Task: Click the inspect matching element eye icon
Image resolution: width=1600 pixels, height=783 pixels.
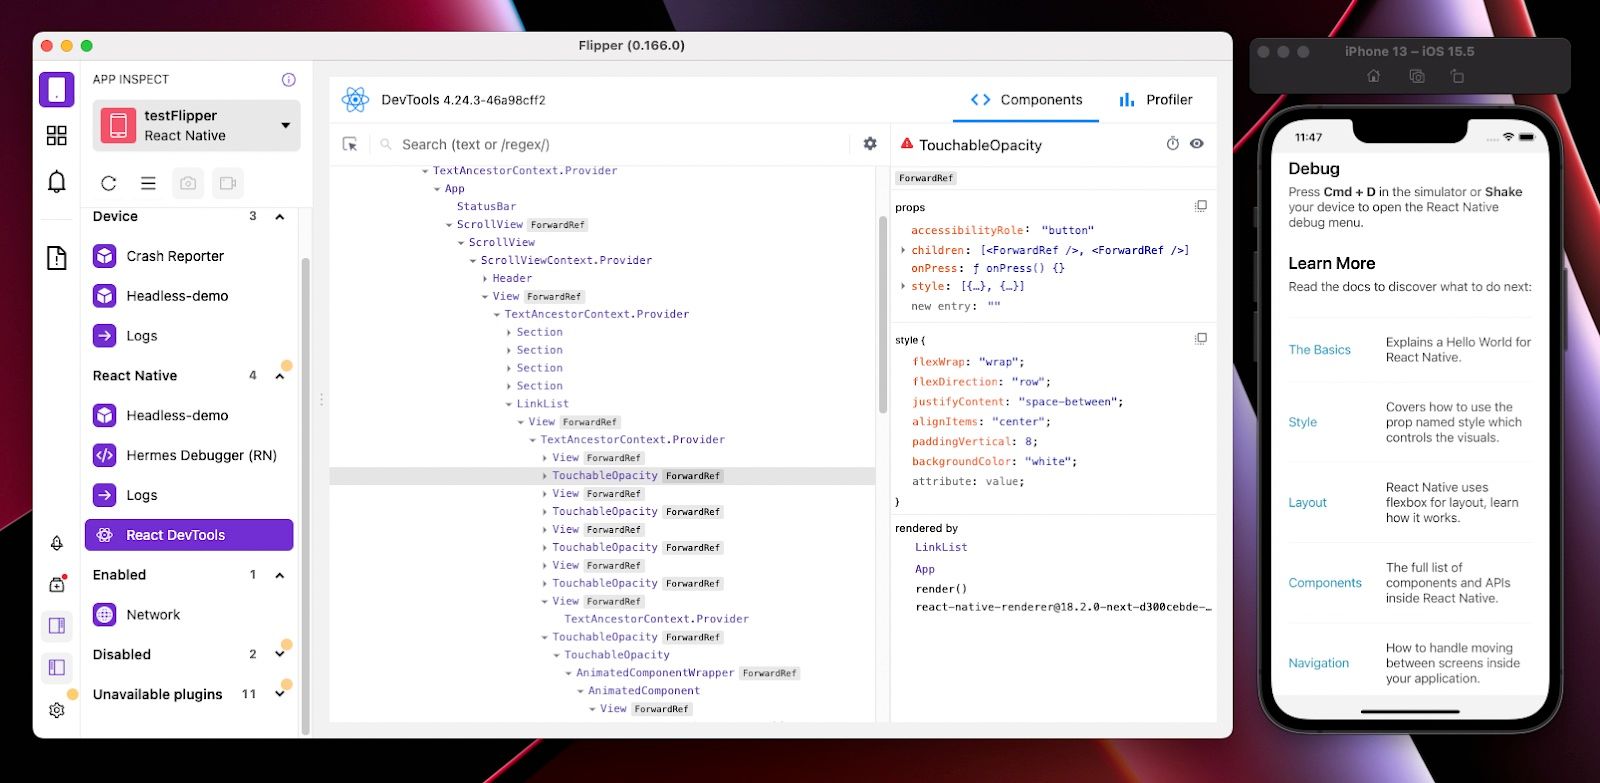Action: [x=1197, y=144]
